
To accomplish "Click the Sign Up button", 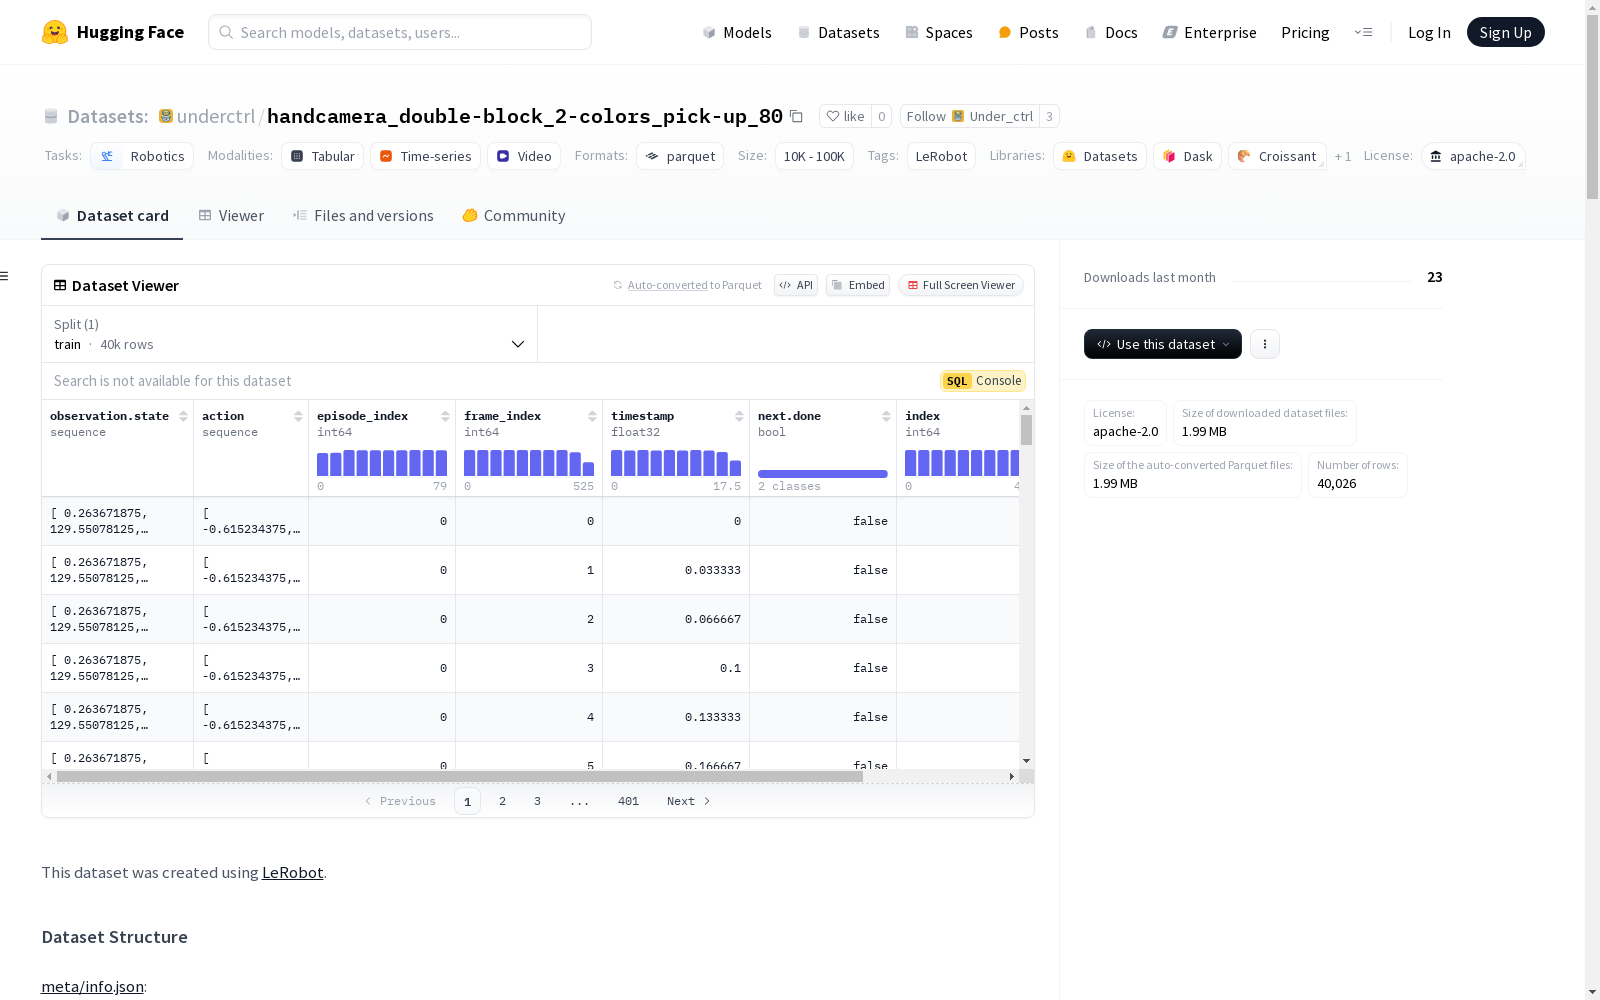I will click(1505, 32).
